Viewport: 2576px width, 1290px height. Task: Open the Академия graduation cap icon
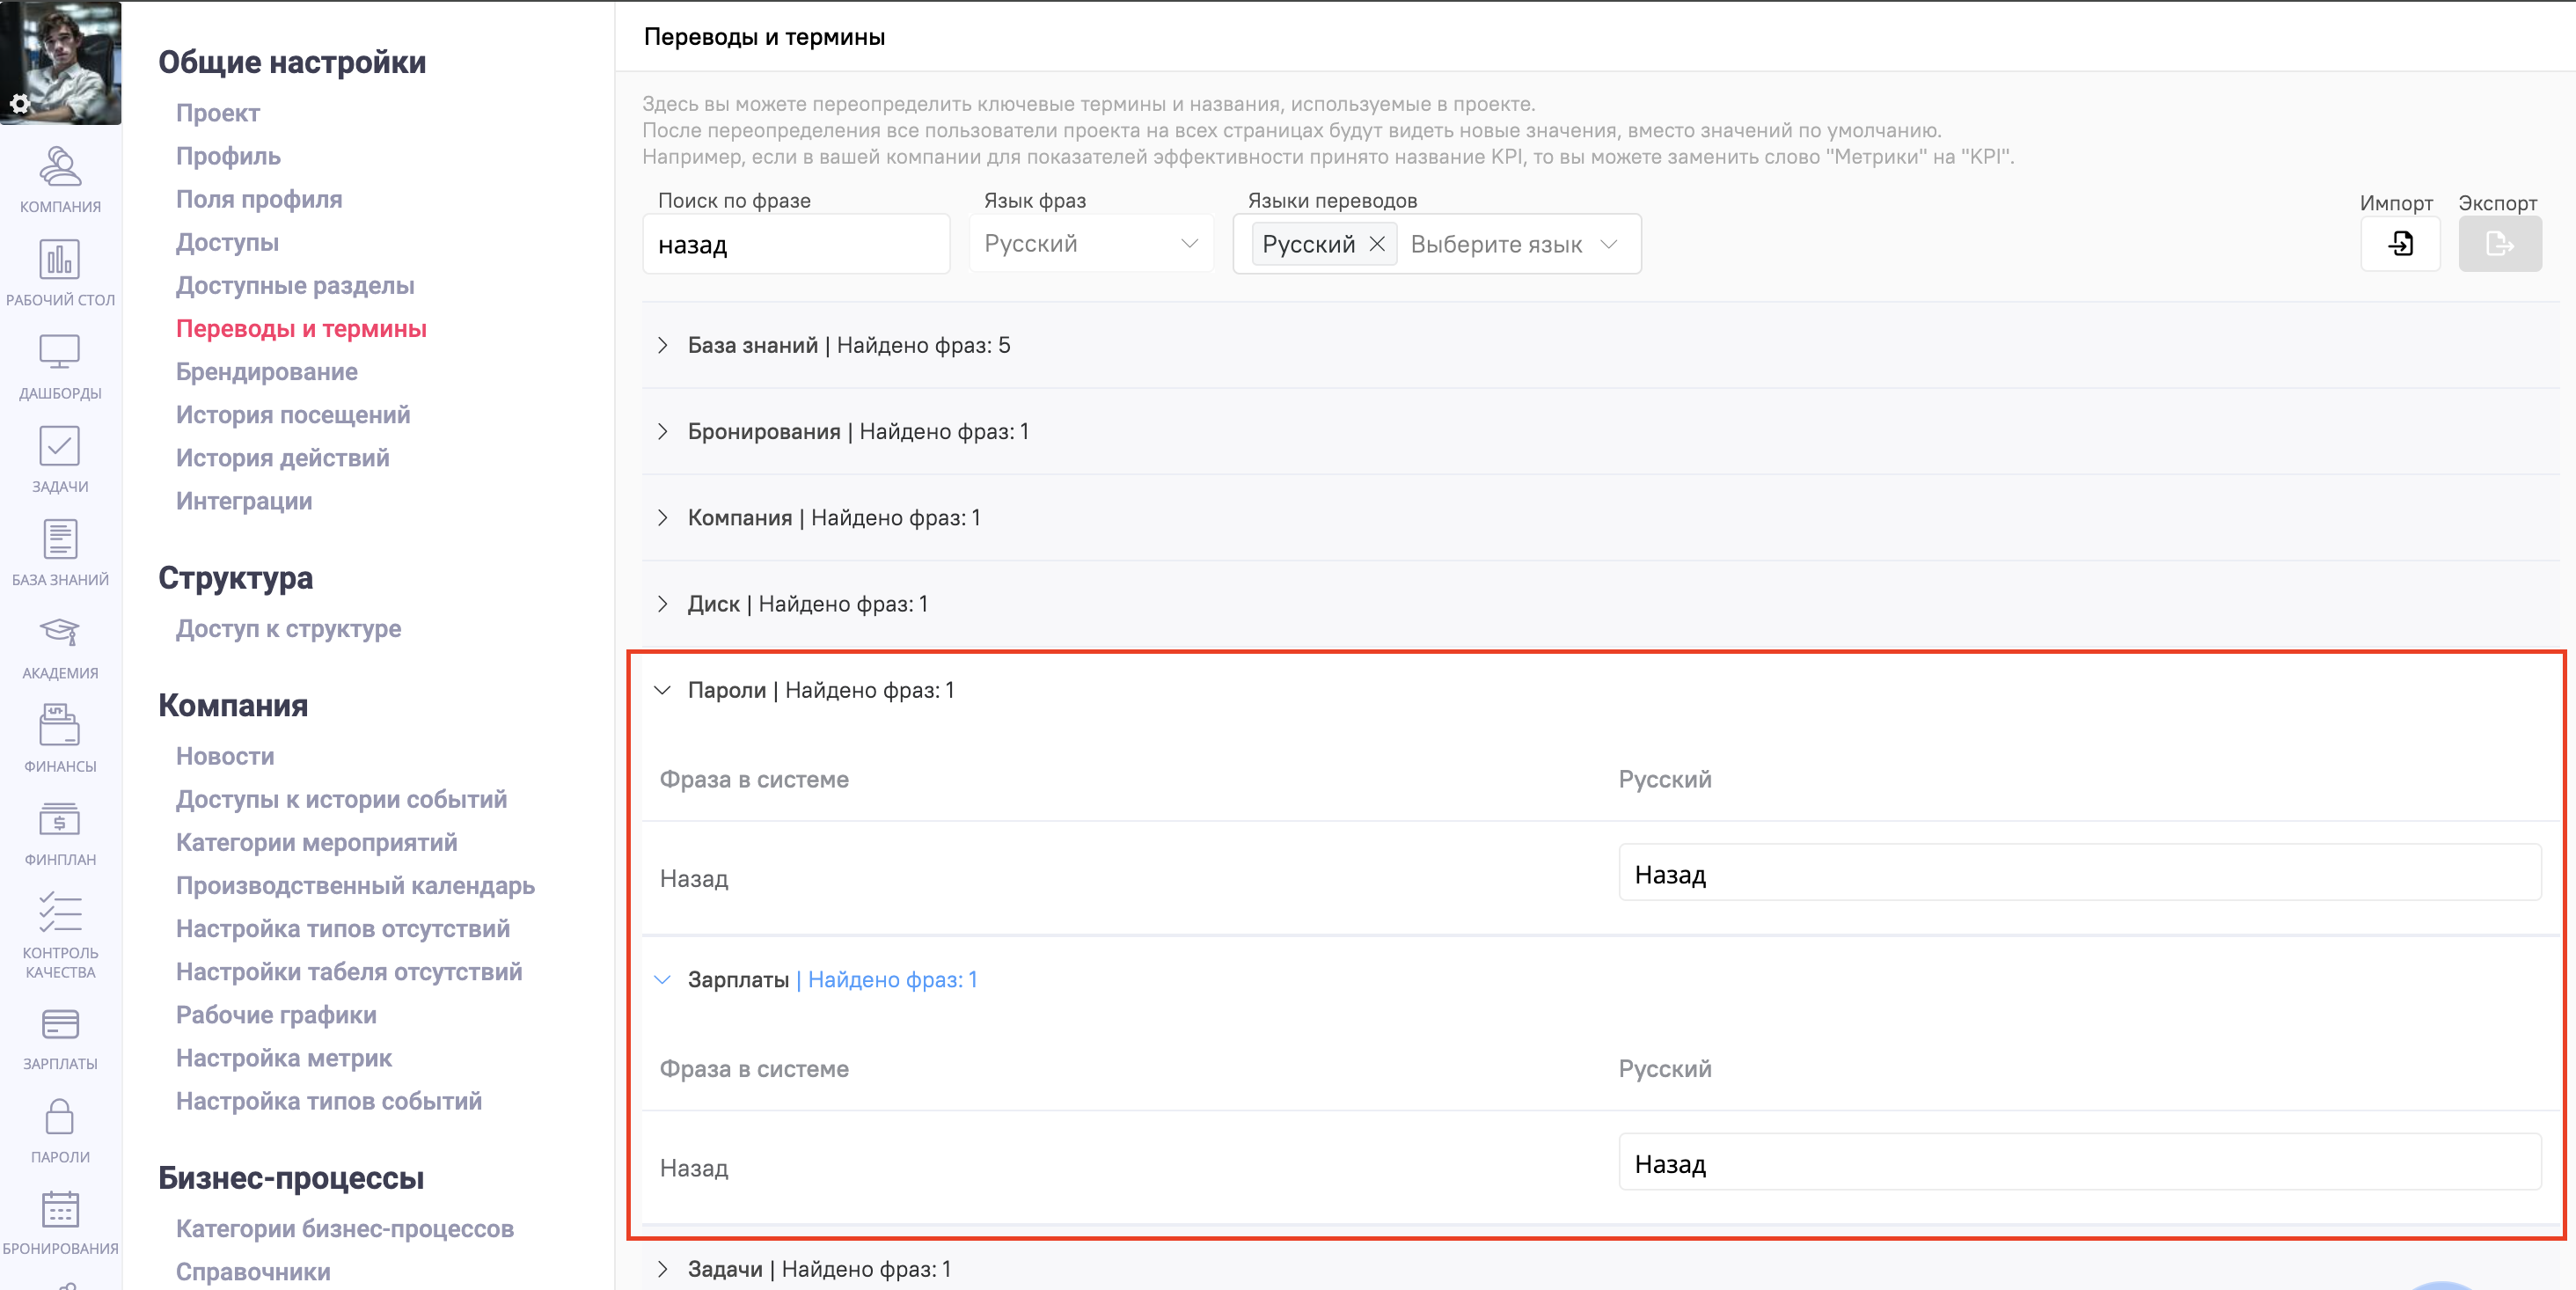pos(60,633)
